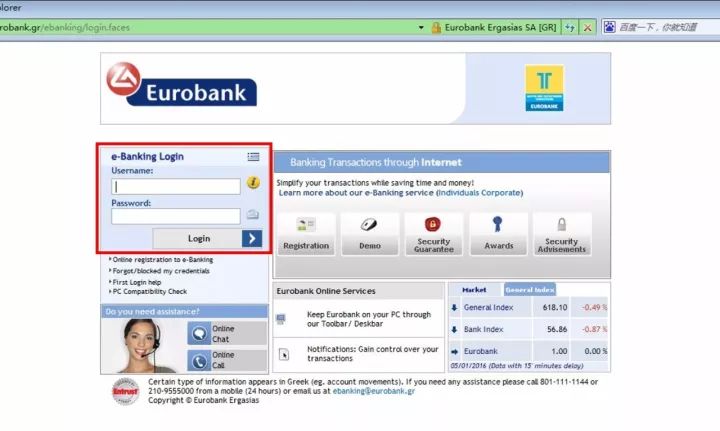Image resolution: width=720 pixels, height=431 pixels.
Task: Click the Toolbar/Deskbar computer icon
Action: (281, 319)
